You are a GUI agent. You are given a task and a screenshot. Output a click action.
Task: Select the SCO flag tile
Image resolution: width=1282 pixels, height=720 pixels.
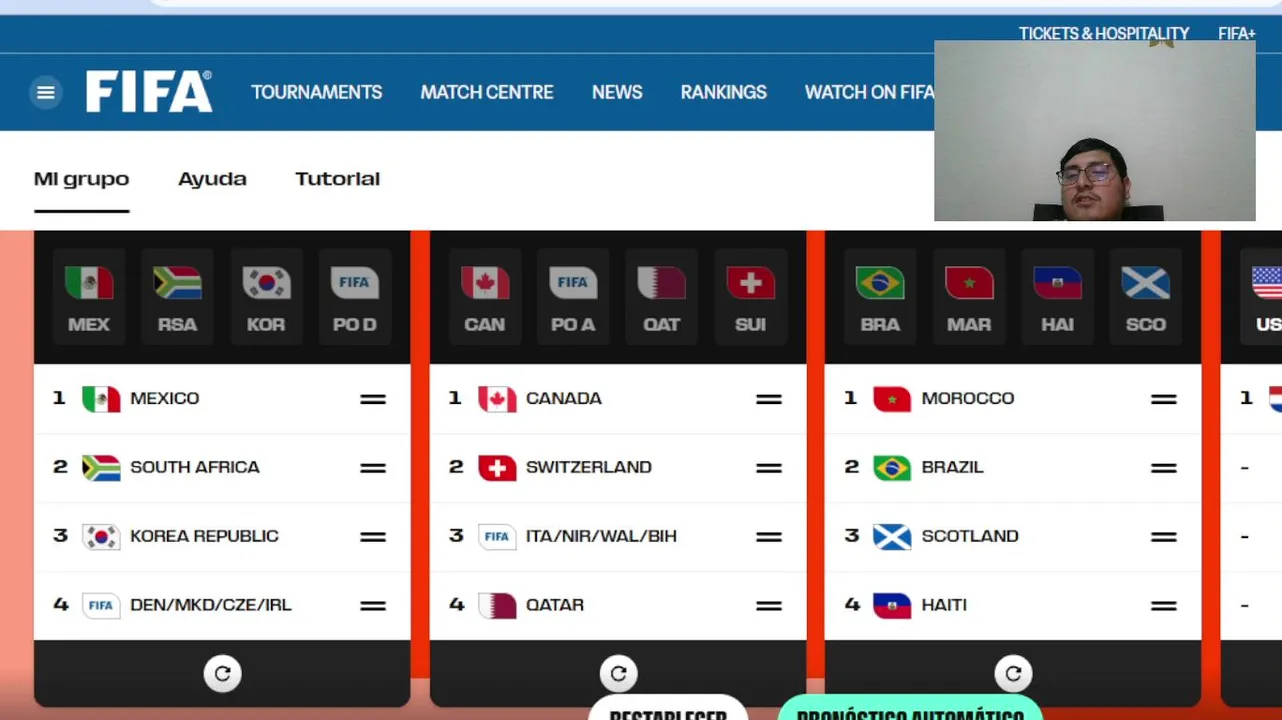point(1146,298)
